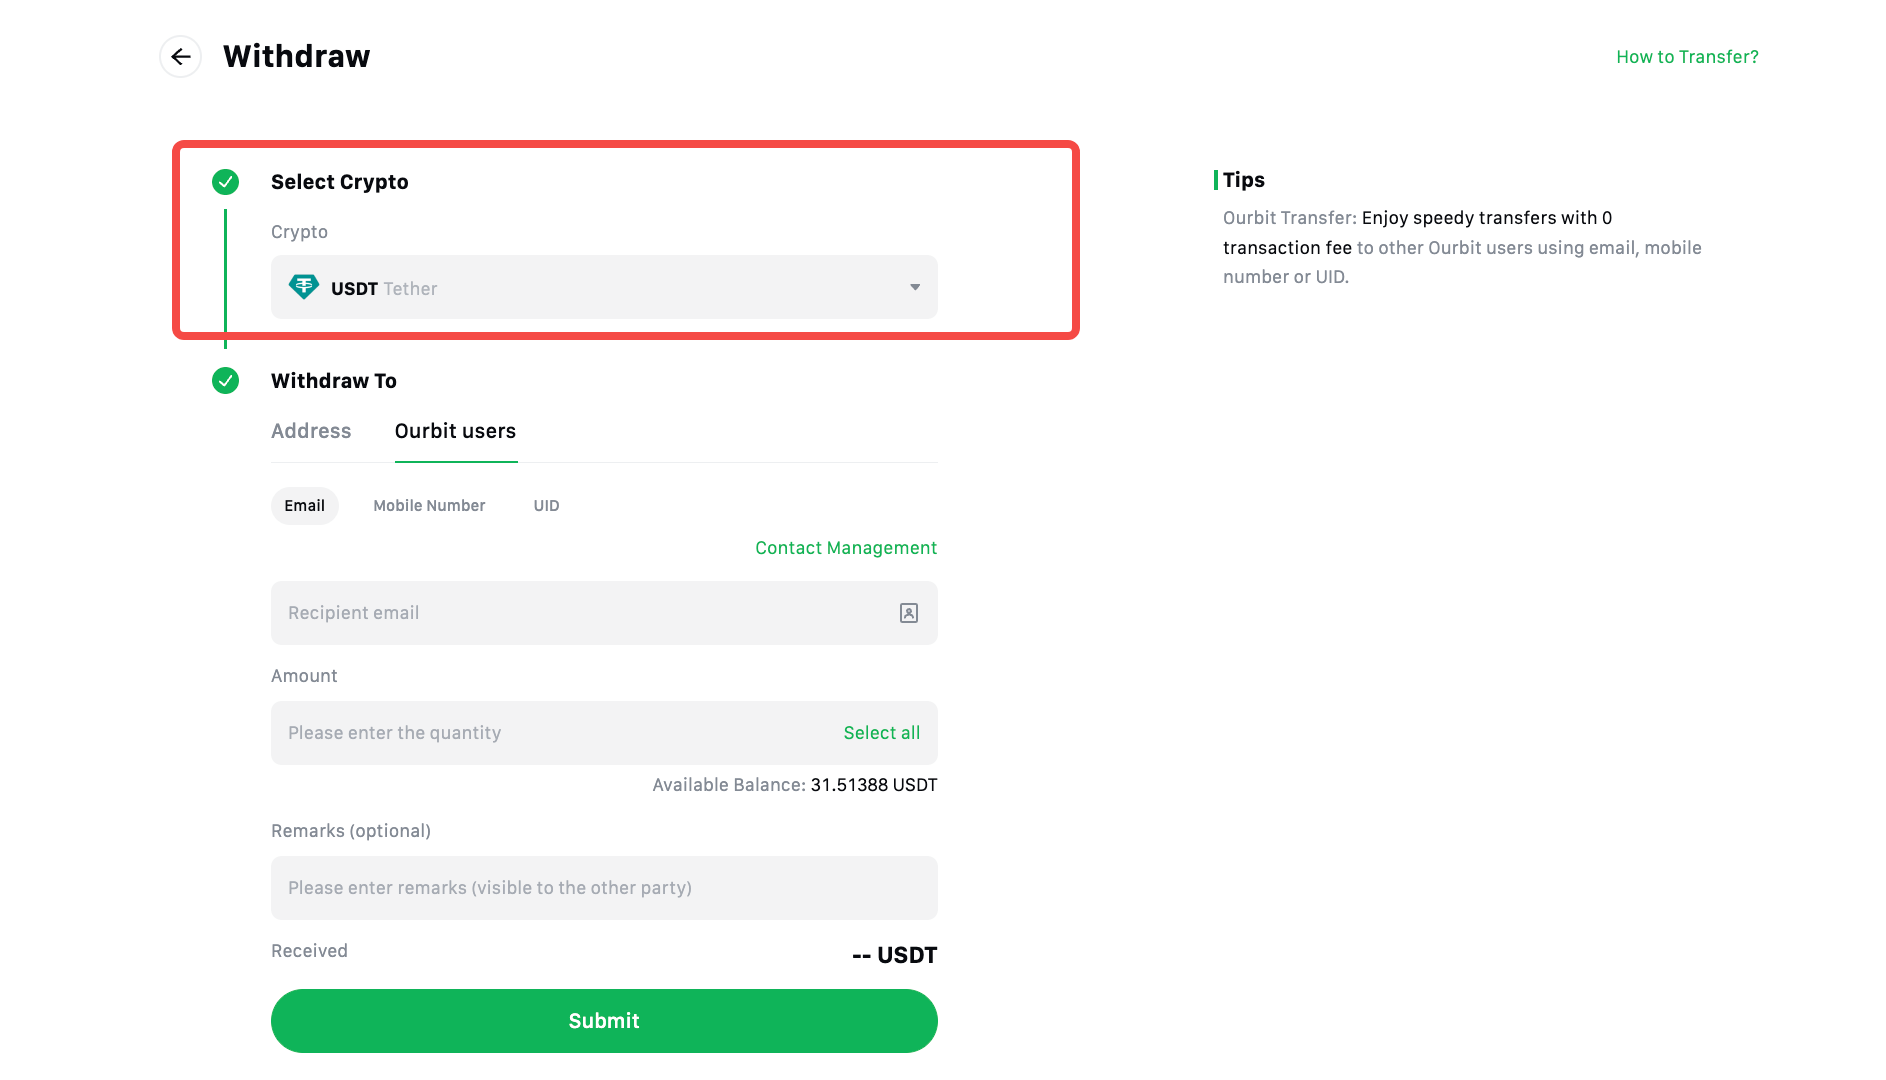The image size is (1886, 1080).
Task: Click the Select Crypto green checkmark
Action: pyautogui.click(x=226, y=182)
